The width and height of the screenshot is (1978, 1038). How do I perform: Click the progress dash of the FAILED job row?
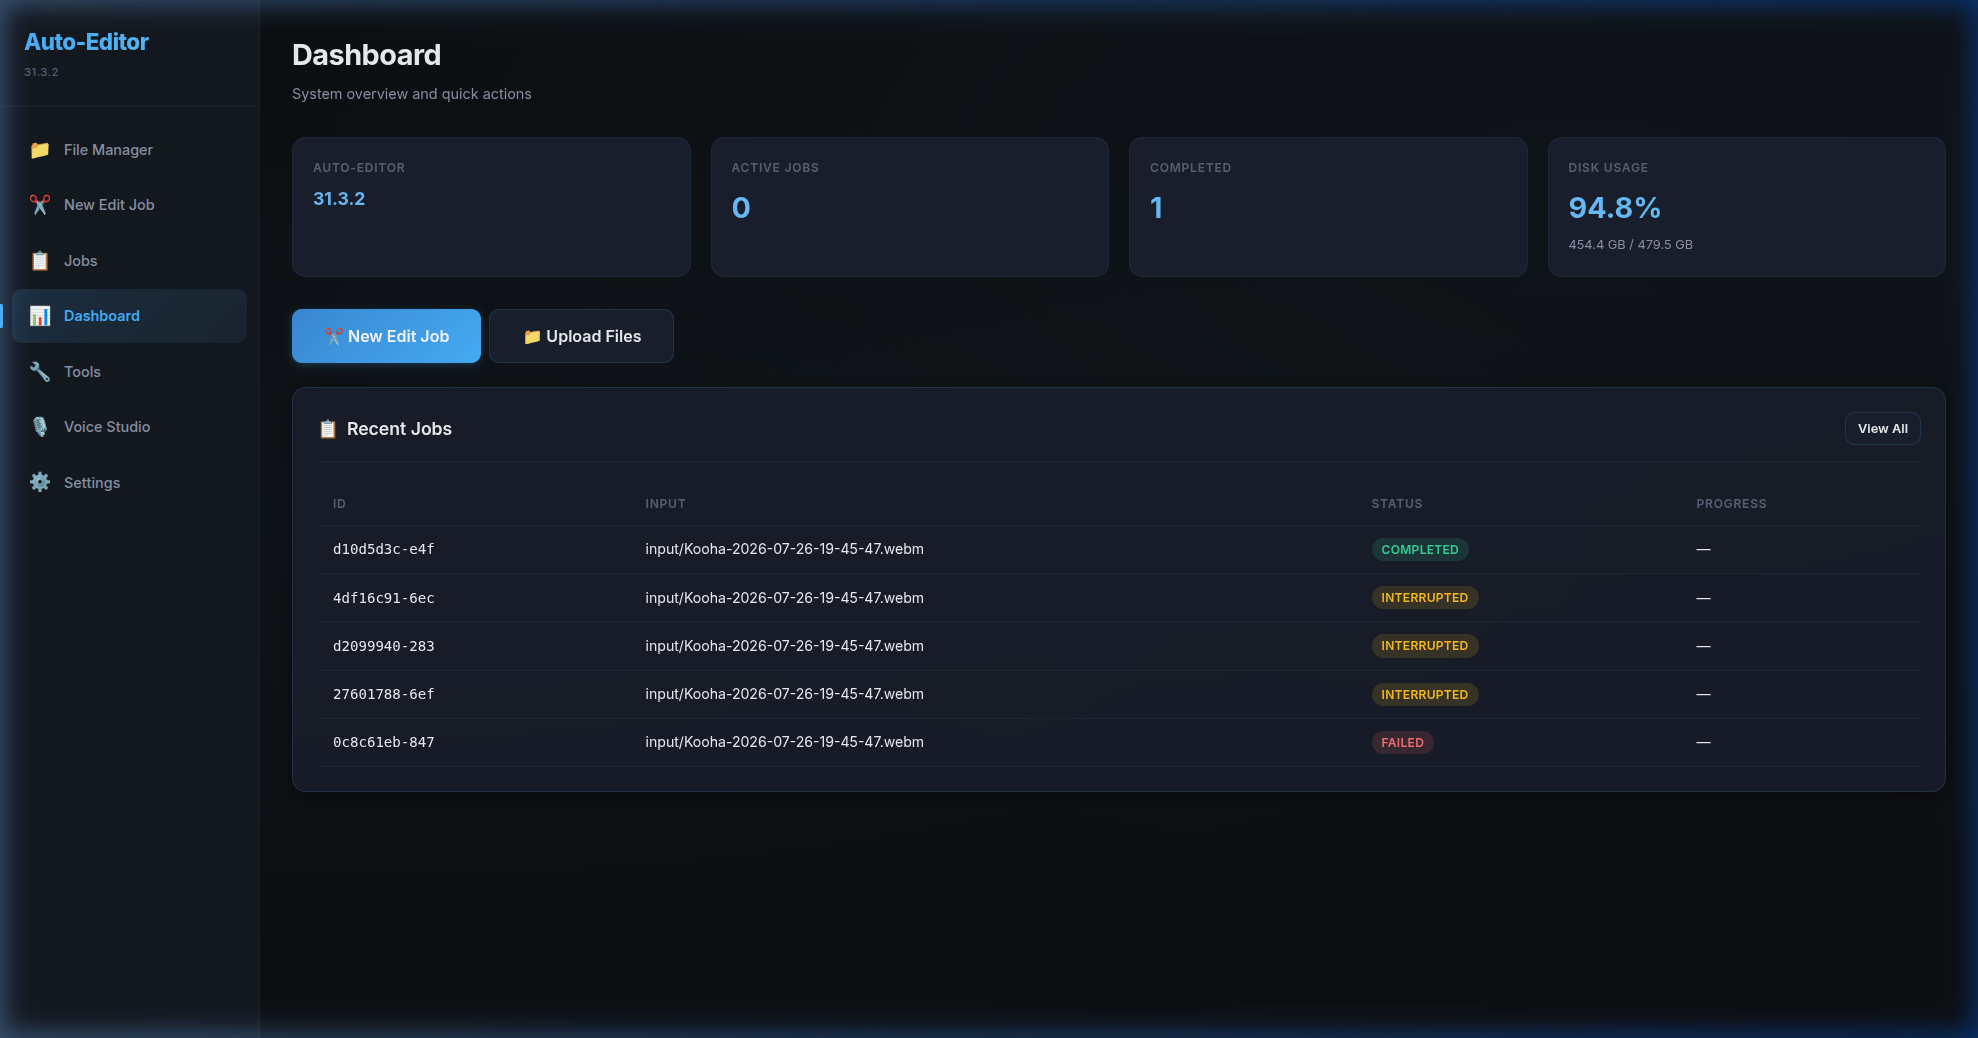1703,742
